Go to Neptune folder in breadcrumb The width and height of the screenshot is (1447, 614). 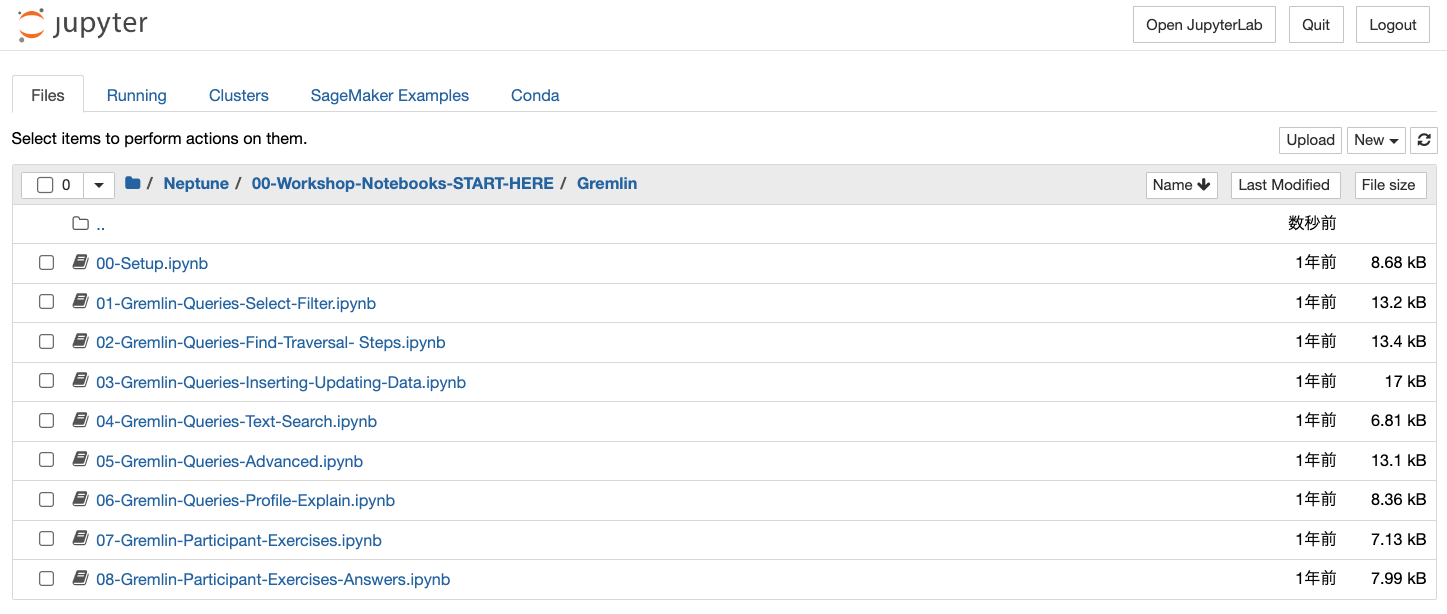pyautogui.click(x=196, y=184)
